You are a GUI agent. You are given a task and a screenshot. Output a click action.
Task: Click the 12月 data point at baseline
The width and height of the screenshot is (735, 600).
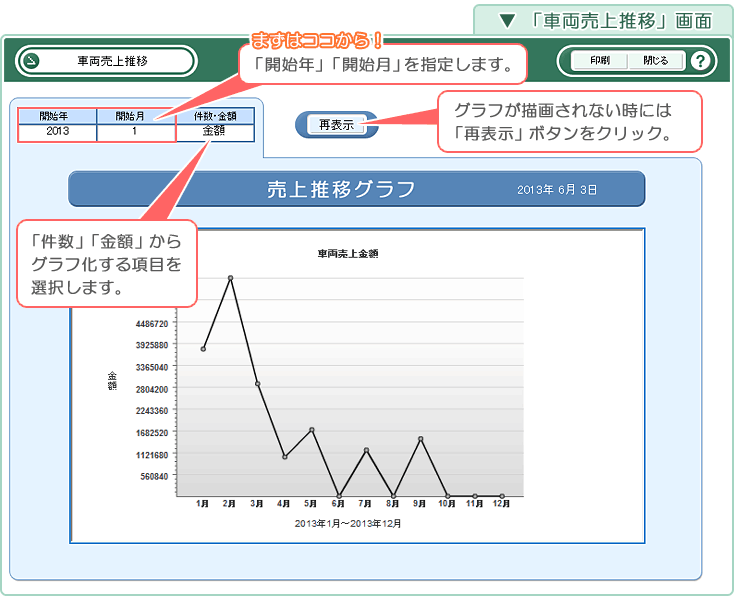[502, 496]
